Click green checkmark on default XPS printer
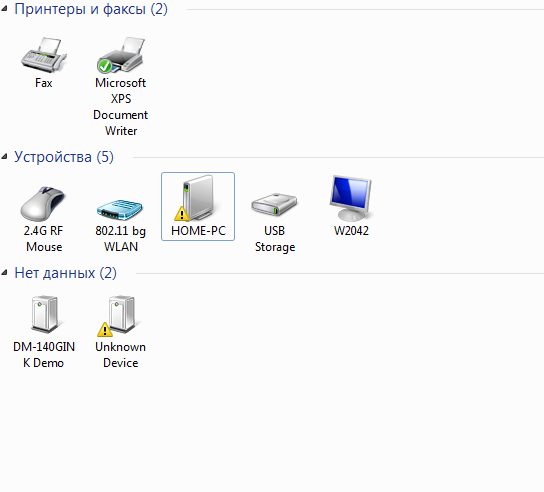Viewport: 544px width, 492px height. pos(104,66)
